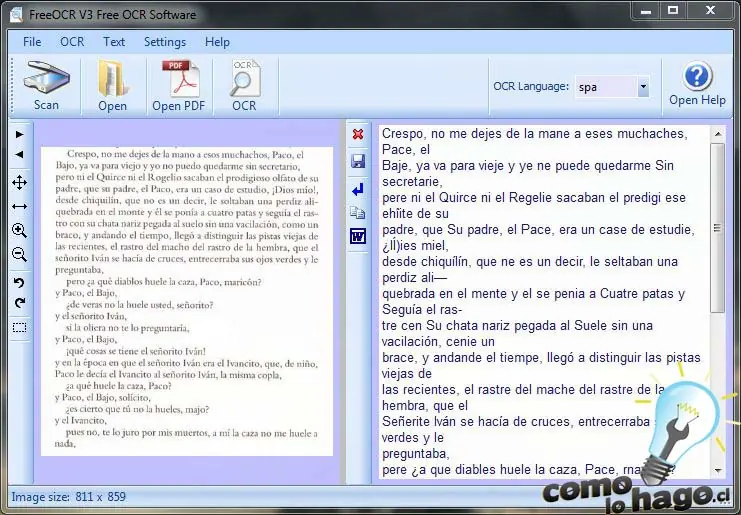Screen dimensions: 741x515
Task: Click the text pane scroll down arrow
Action: (718, 471)
